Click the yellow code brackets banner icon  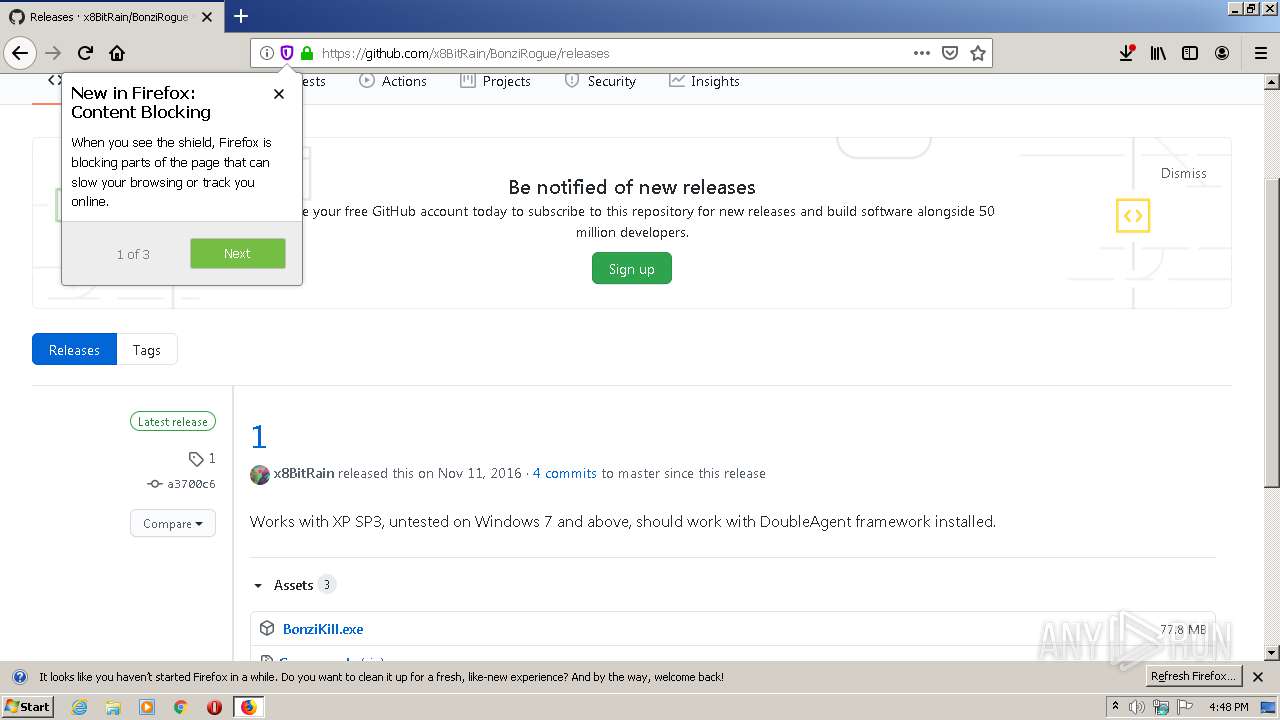point(1133,215)
